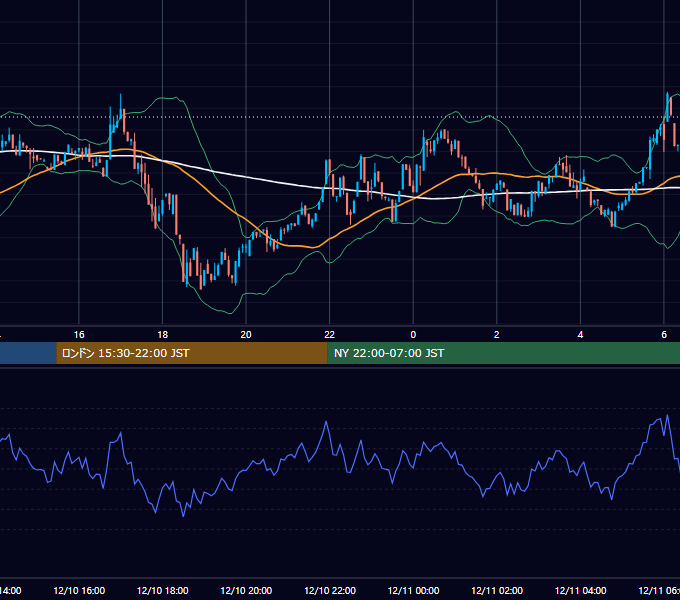Image resolution: width=680 pixels, height=600 pixels.
Task: Click the 12/10 20:00 date label
Action: (x=246, y=590)
